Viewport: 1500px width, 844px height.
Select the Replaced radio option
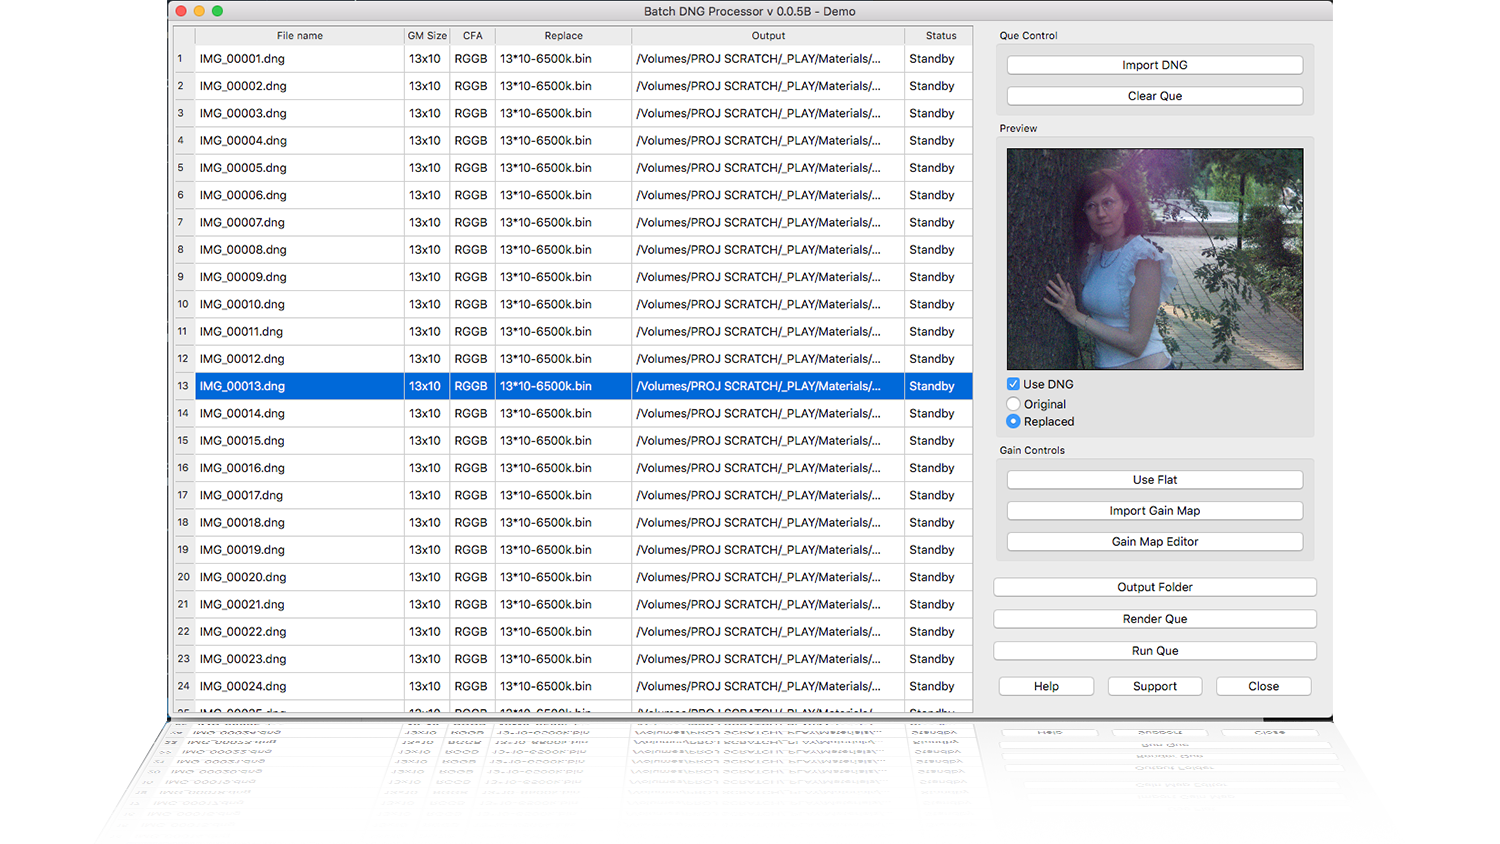[x=1013, y=422]
